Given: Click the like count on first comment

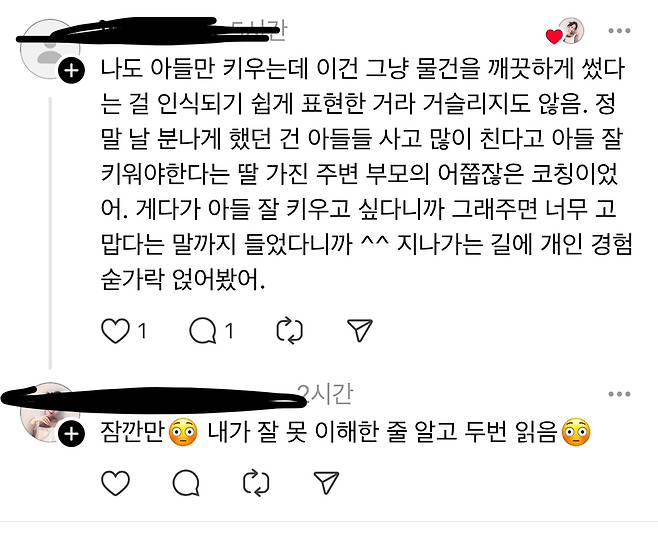Looking at the screenshot, I should point(143,331).
